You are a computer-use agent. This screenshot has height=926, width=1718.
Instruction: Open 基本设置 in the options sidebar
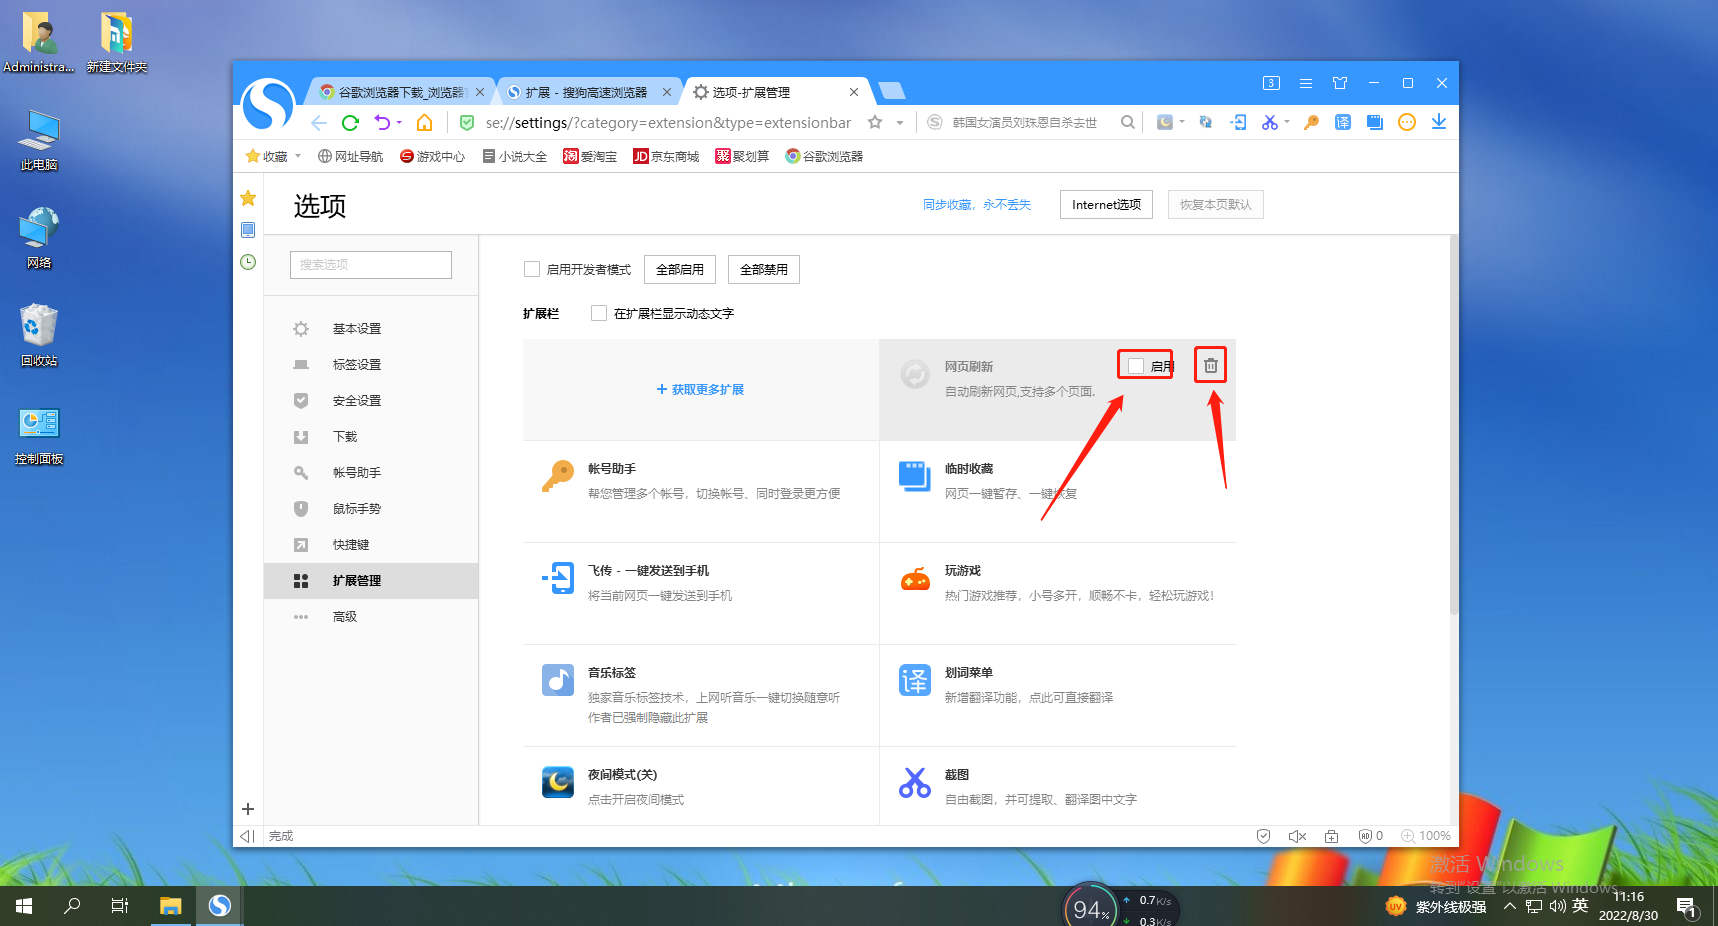click(357, 329)
